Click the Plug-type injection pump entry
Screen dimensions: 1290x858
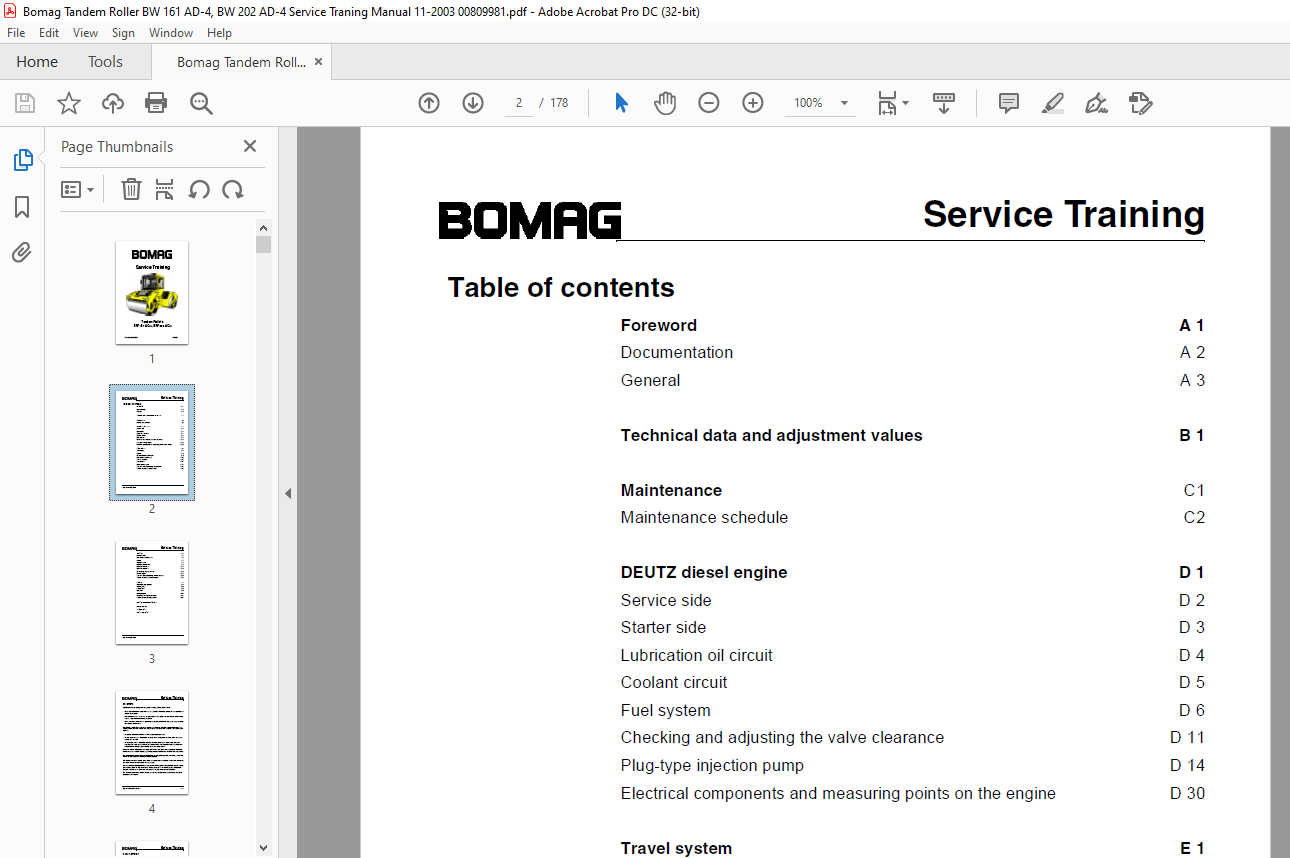[712, 765]
